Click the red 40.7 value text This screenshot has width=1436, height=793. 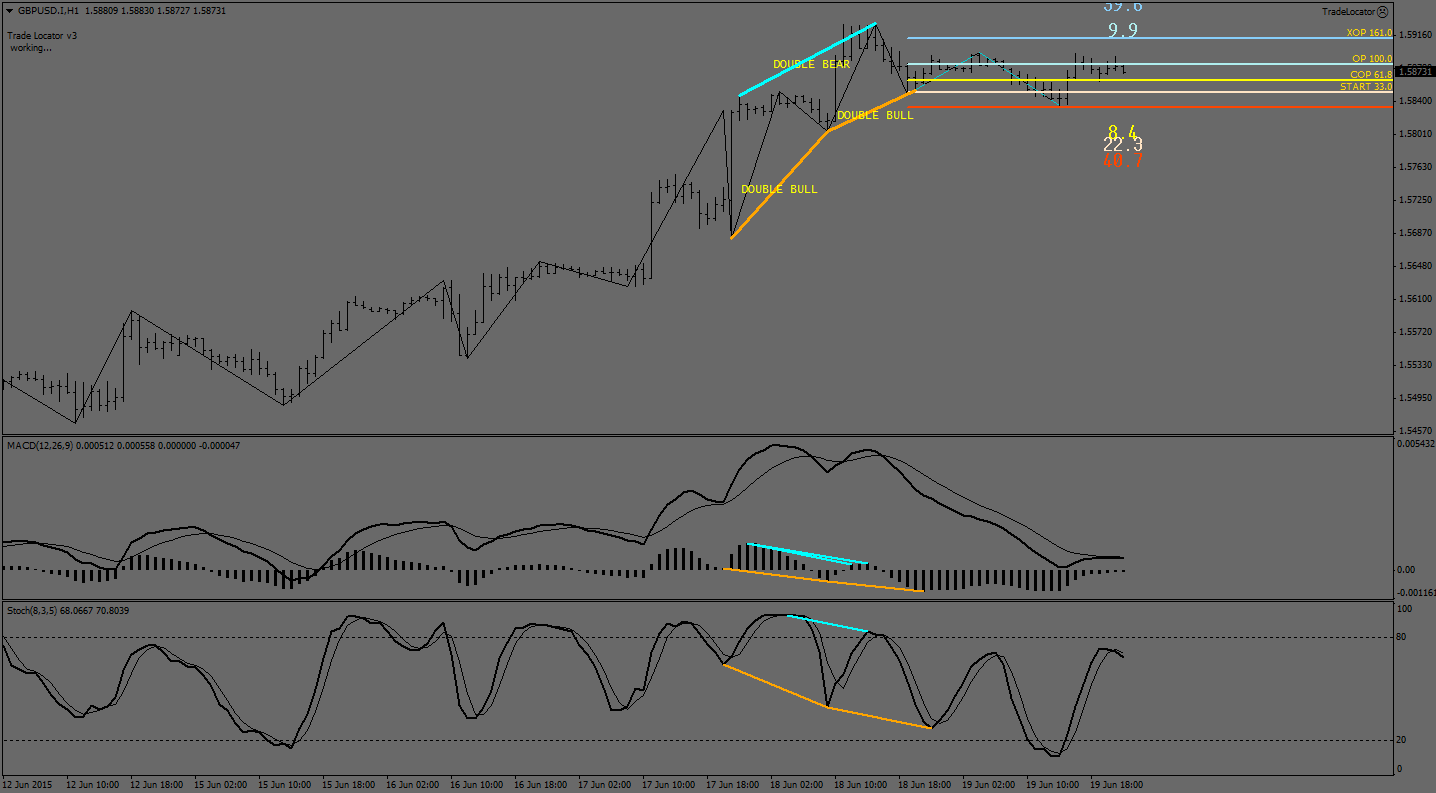[1122, 160]
